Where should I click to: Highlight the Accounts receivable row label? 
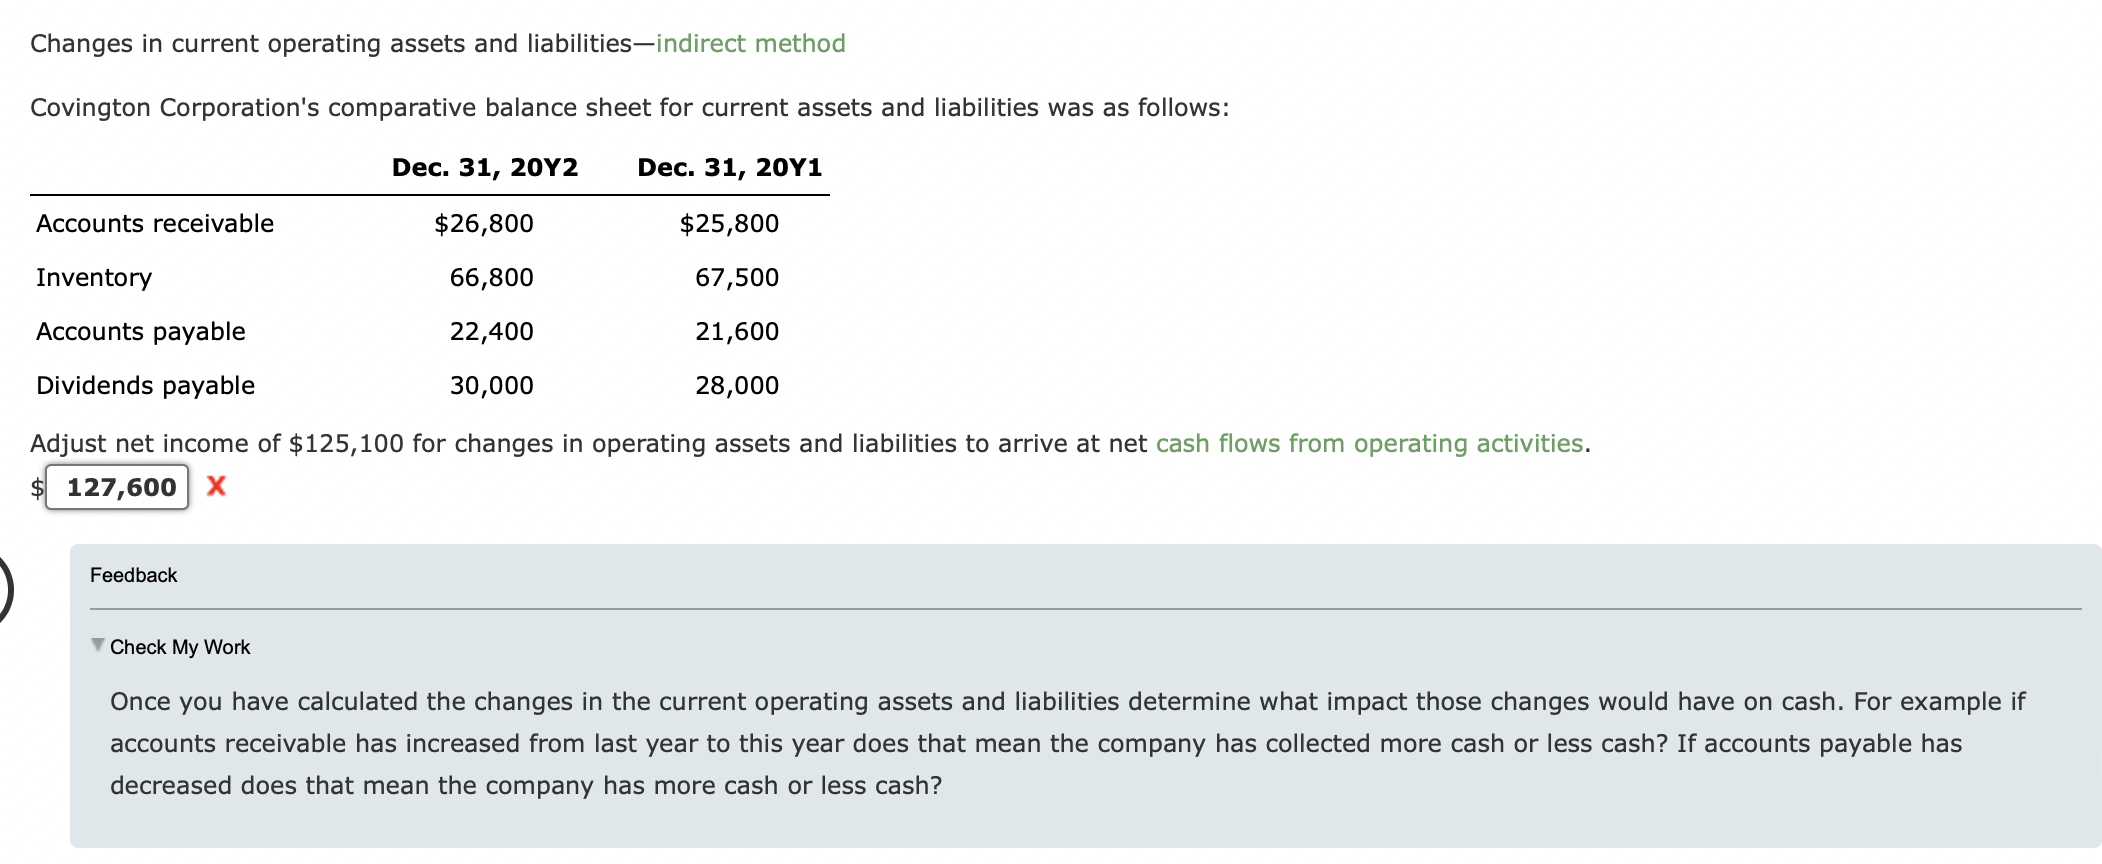[153, 223]
